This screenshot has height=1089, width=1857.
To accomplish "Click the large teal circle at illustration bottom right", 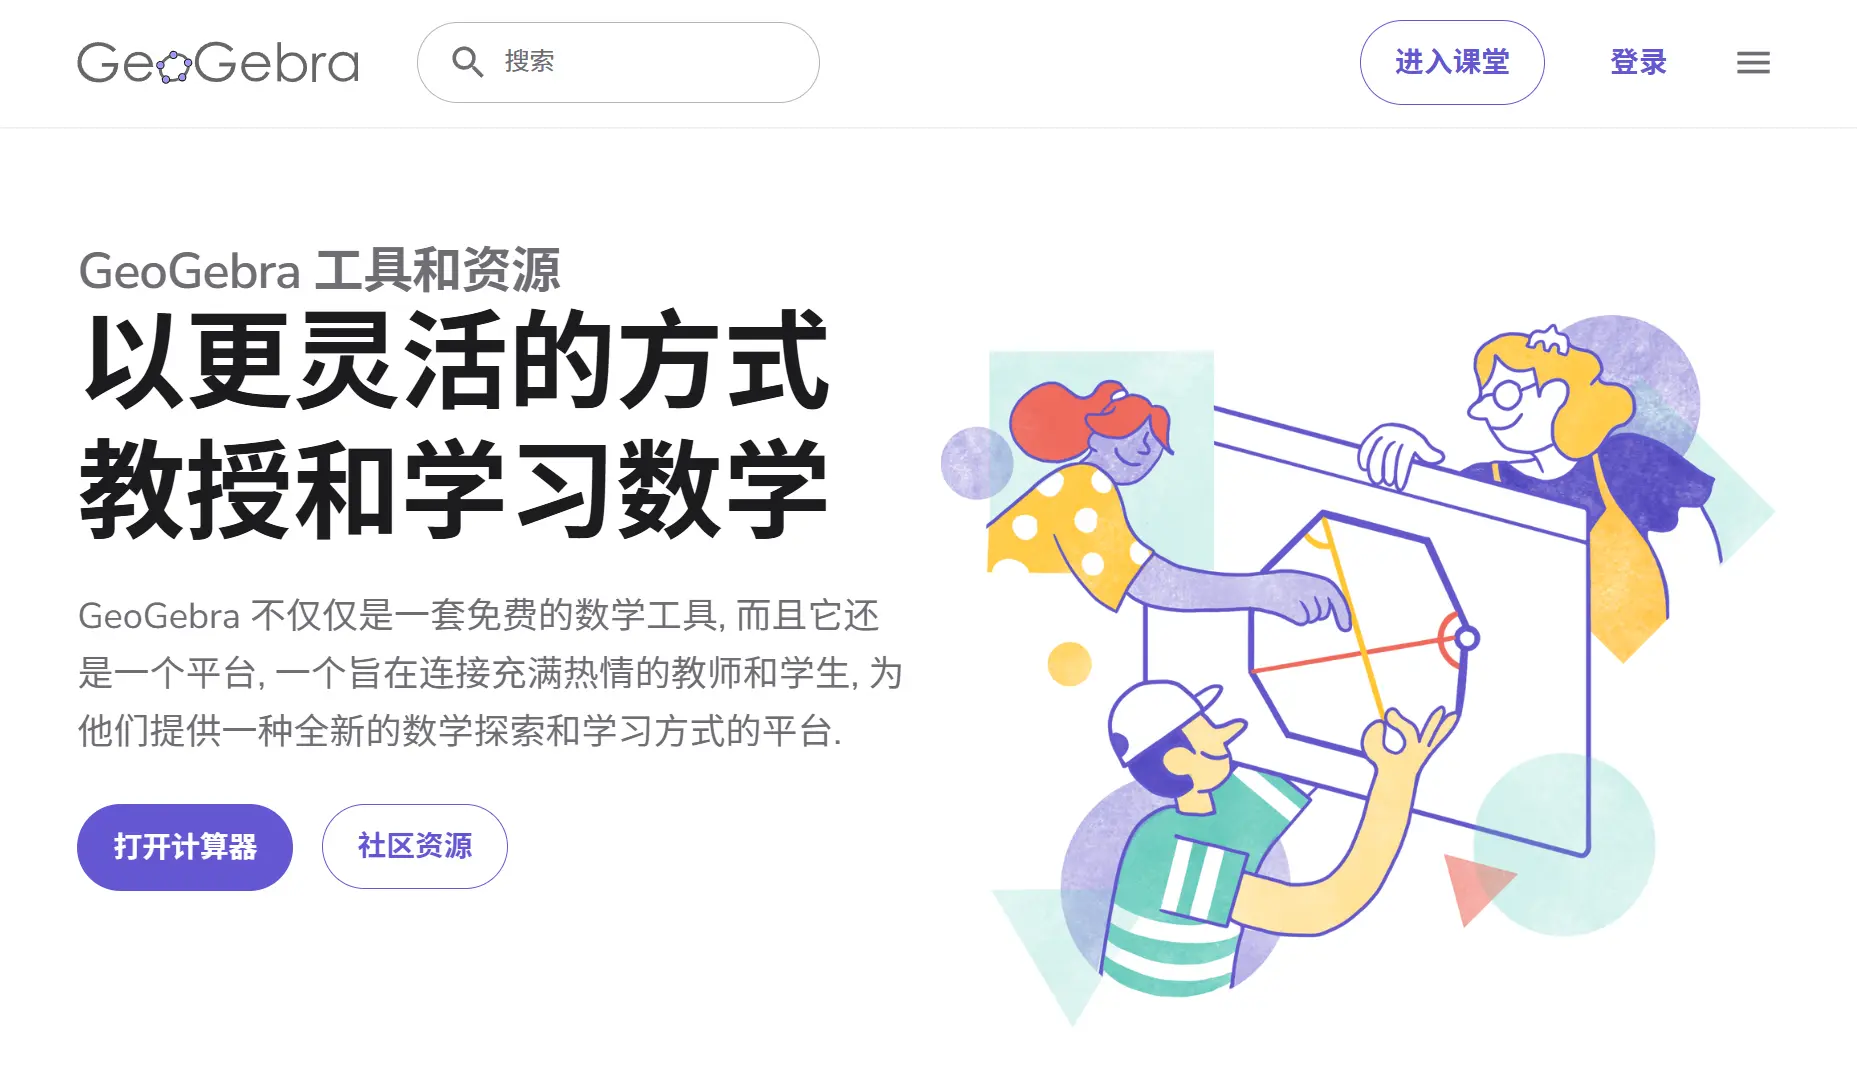I will [1564, 845].
